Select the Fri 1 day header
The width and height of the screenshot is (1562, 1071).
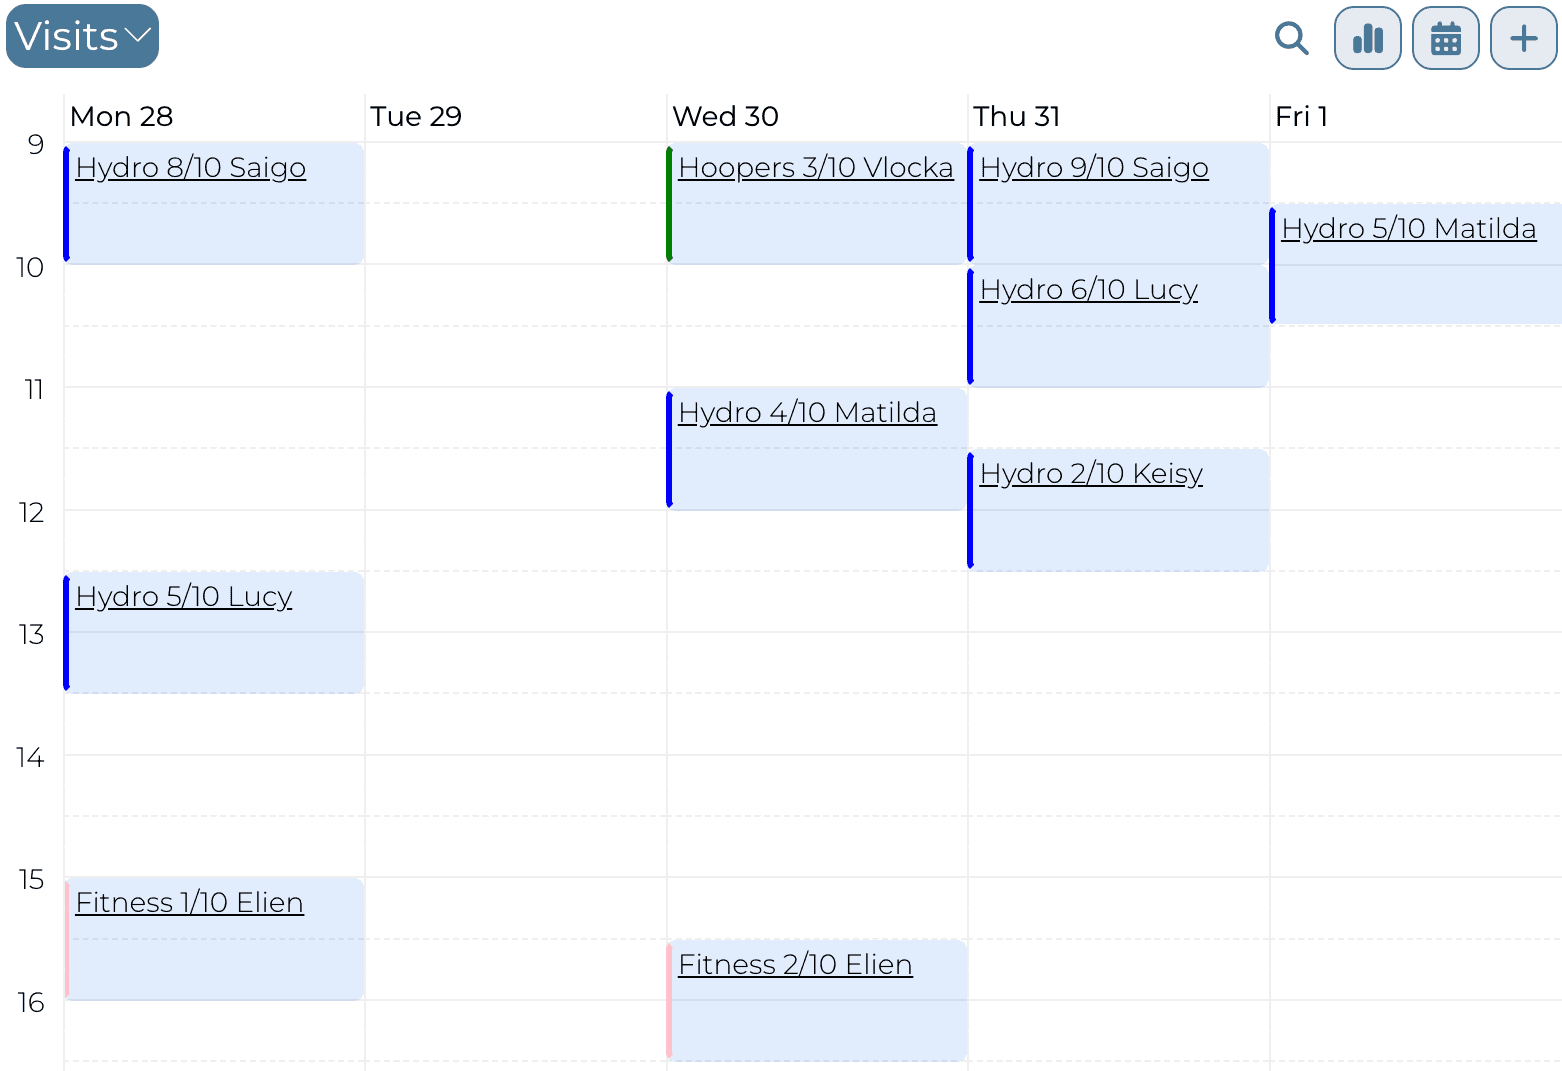pos(1301,116)
